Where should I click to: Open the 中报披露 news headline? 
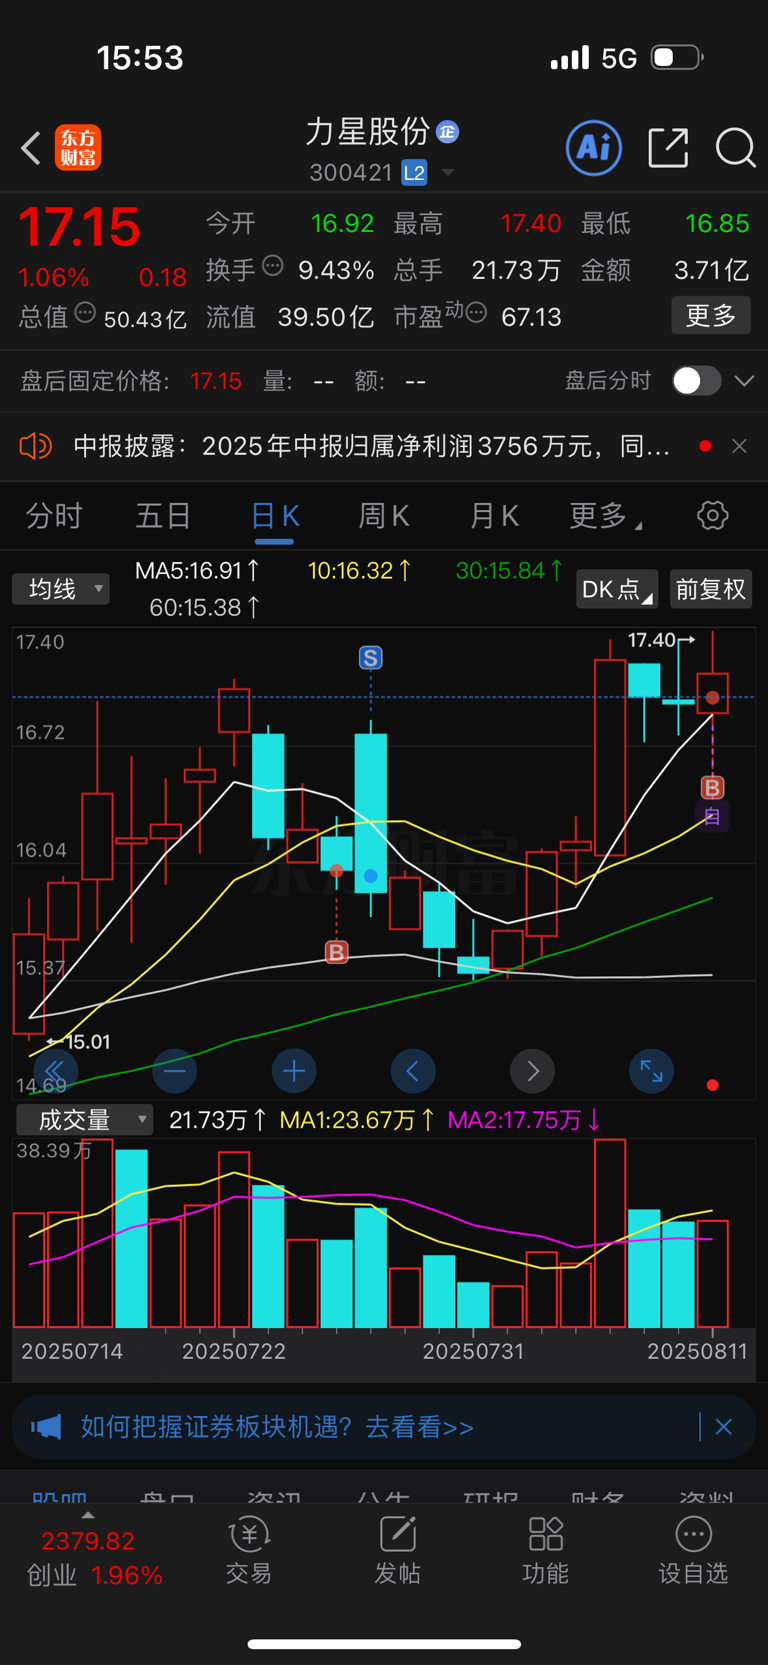pos(372,446)
